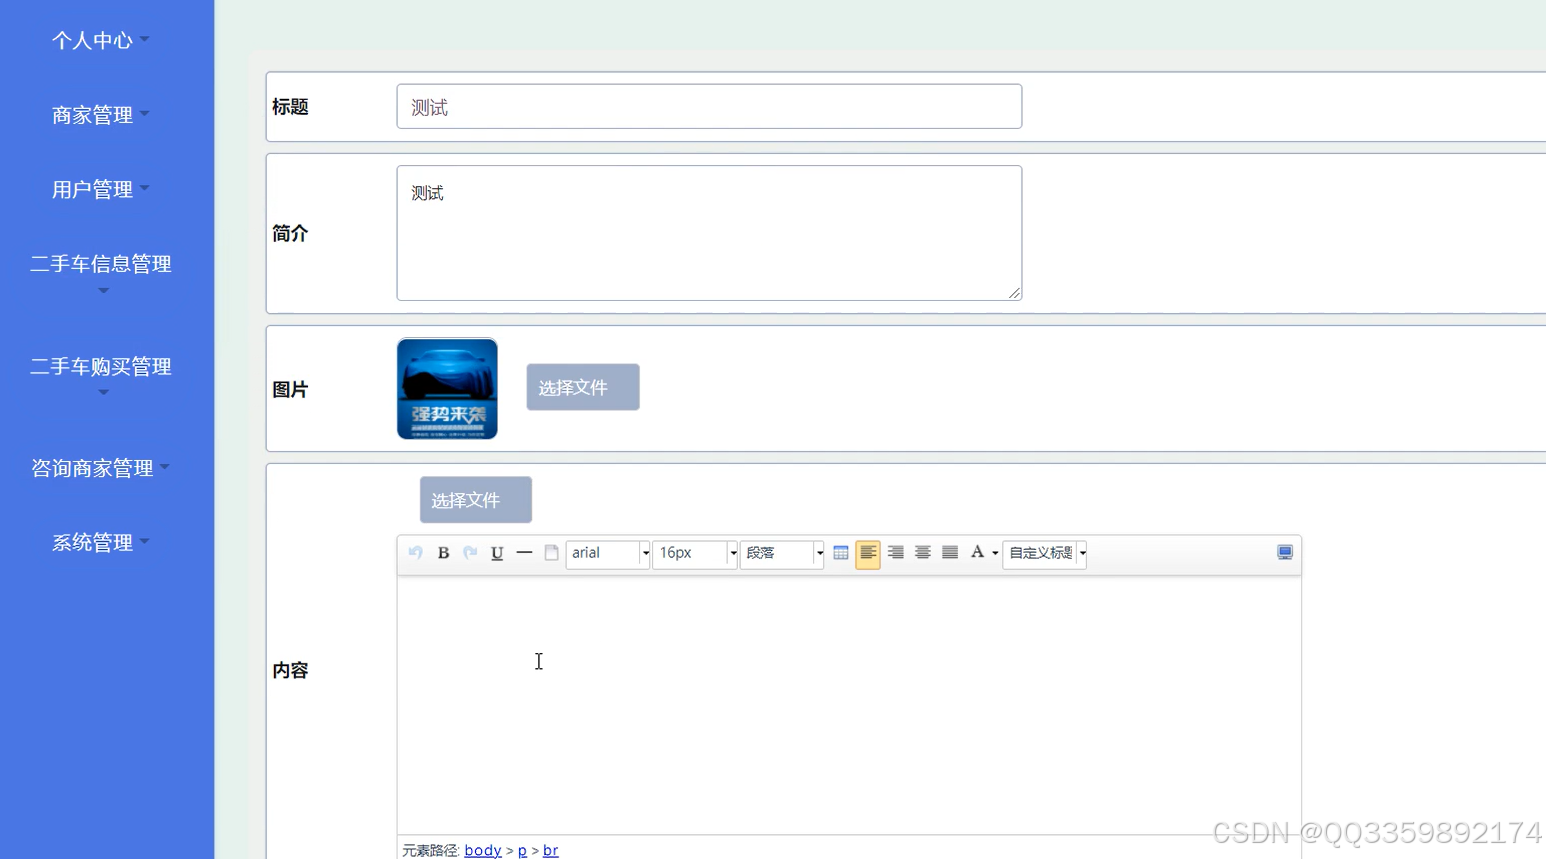Click the uploaded car image thumbnail
The image size is (1546, 859).
447,389
